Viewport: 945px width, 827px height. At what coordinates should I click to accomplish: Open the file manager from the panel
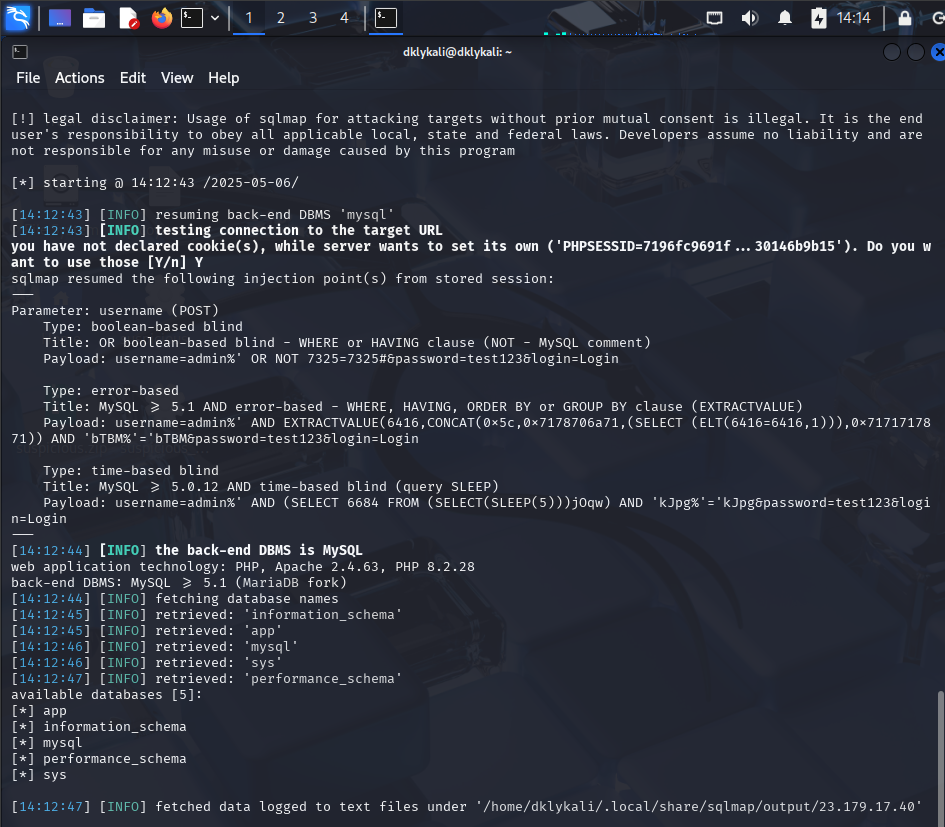pyautogui.click(x=93, y=18)
